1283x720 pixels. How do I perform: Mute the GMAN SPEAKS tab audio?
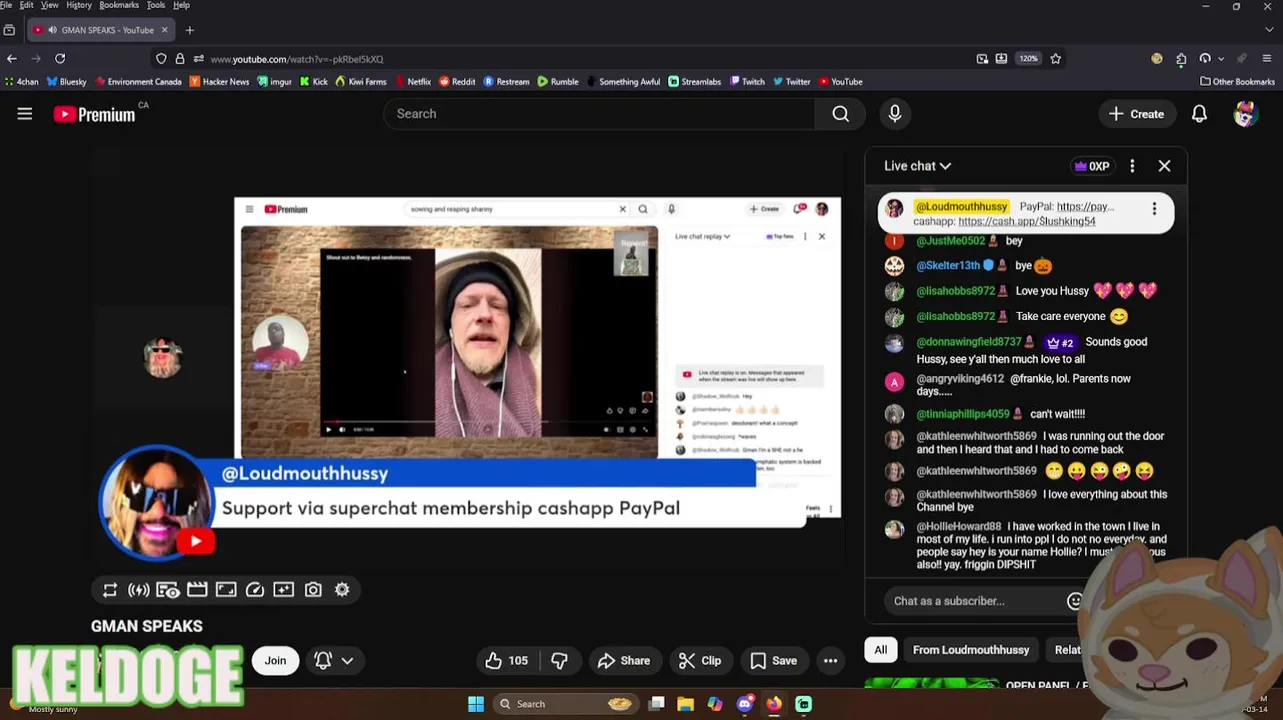[52, 30]
